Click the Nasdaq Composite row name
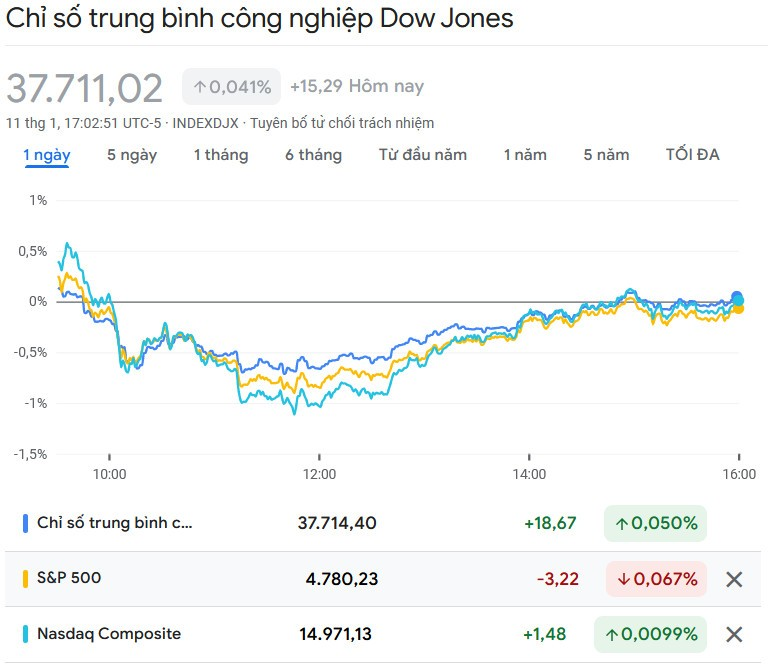This screenshot has width=768, height=666. 109,634
